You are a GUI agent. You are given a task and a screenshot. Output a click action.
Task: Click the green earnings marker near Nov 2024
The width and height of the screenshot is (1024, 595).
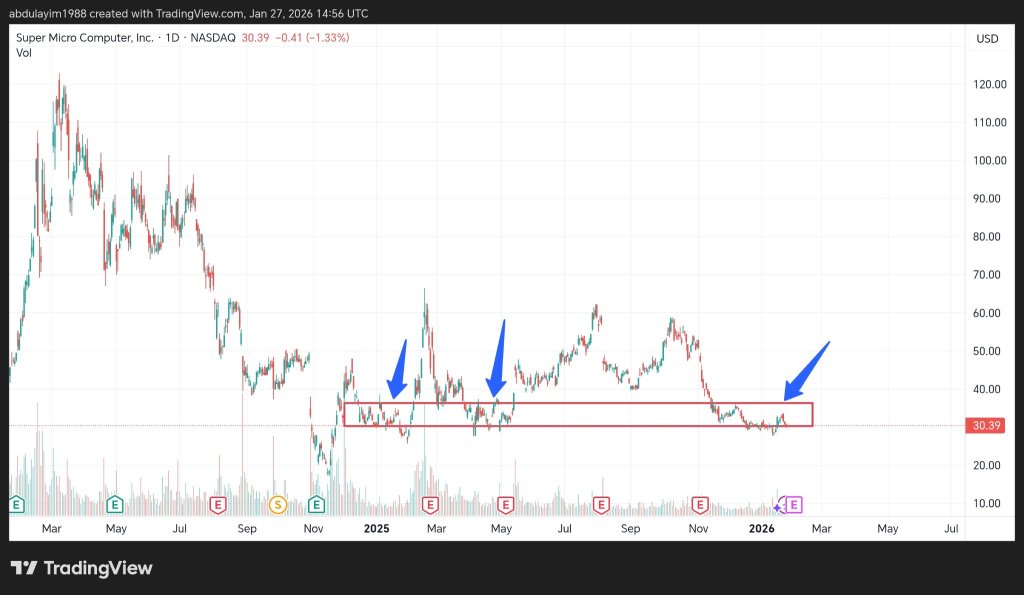click(316, 504)
